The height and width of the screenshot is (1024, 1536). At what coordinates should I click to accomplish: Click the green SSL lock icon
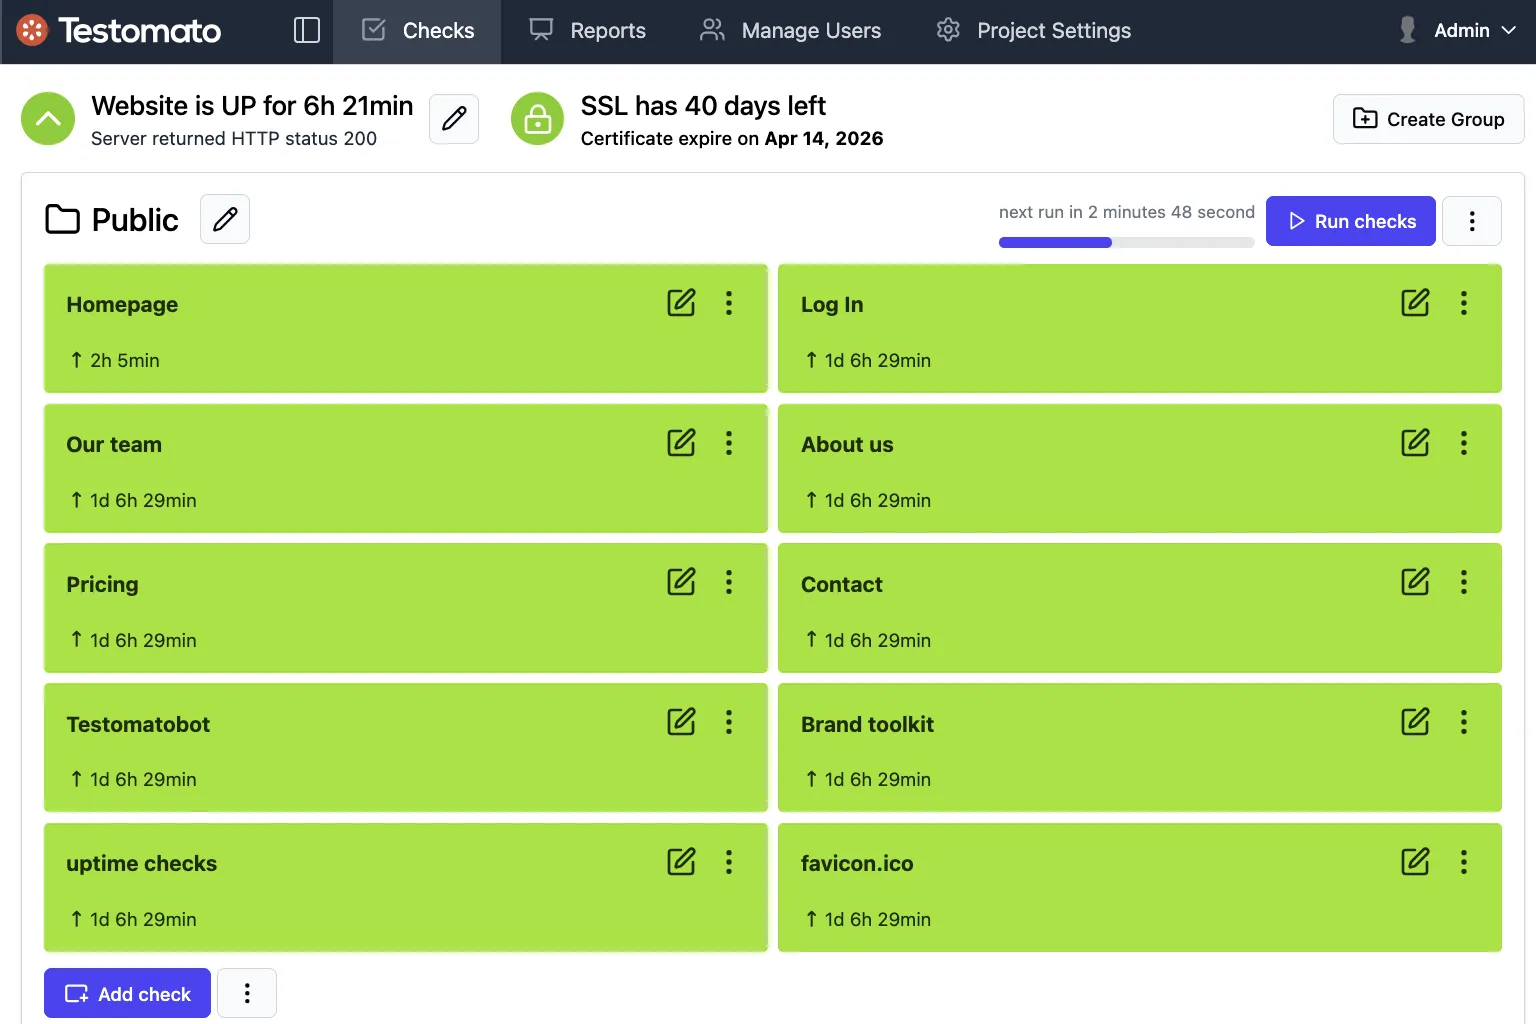point(538,119)
